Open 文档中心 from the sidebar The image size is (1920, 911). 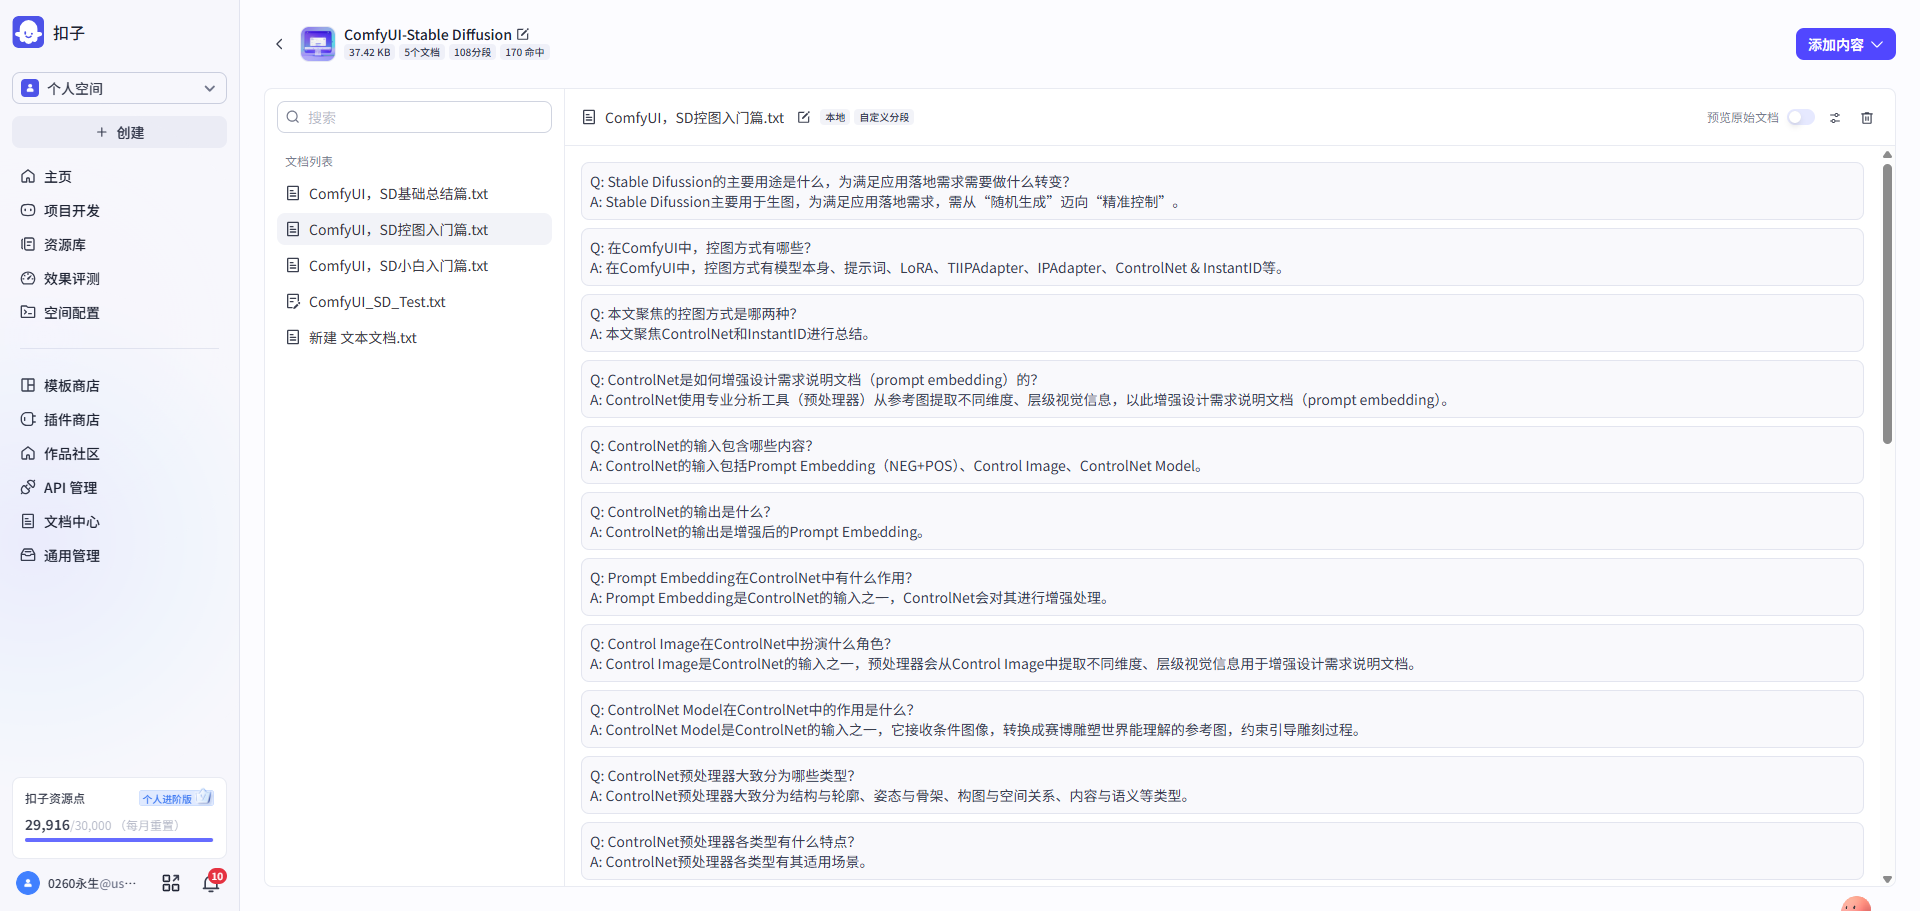71,521
